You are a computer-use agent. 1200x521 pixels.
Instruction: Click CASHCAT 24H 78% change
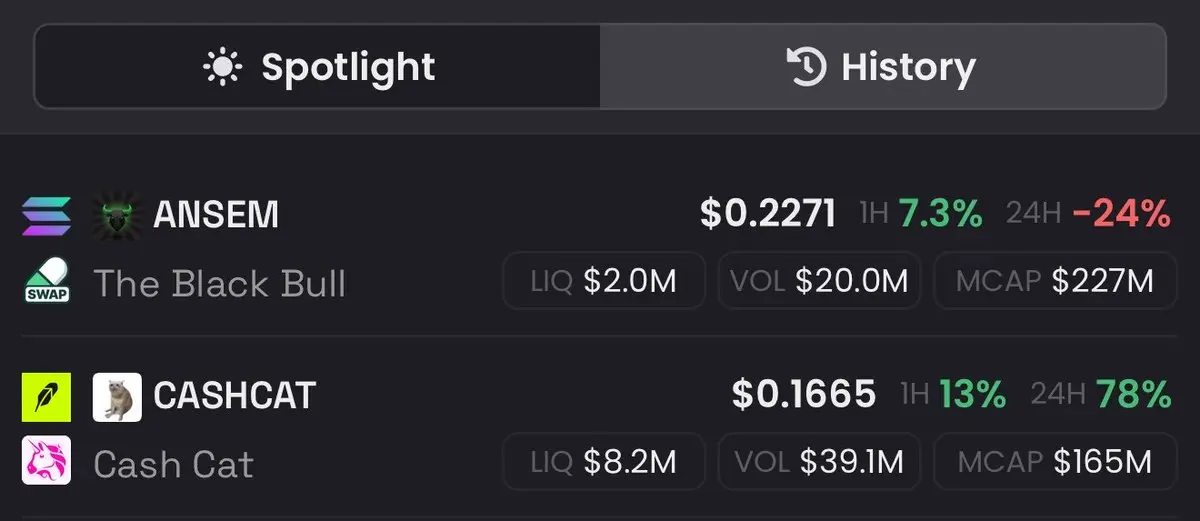coord(1101,396)
